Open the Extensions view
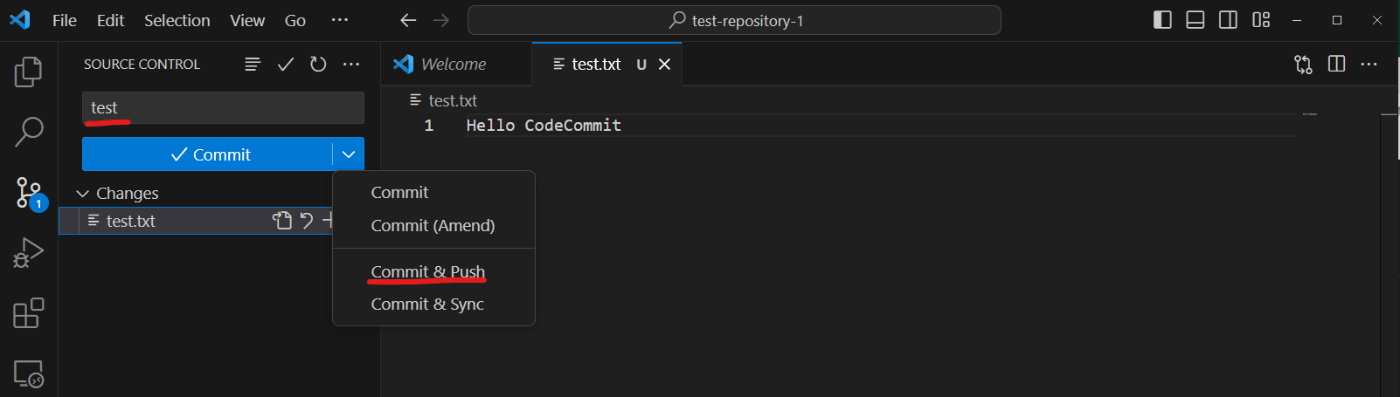 pos(29,314)
